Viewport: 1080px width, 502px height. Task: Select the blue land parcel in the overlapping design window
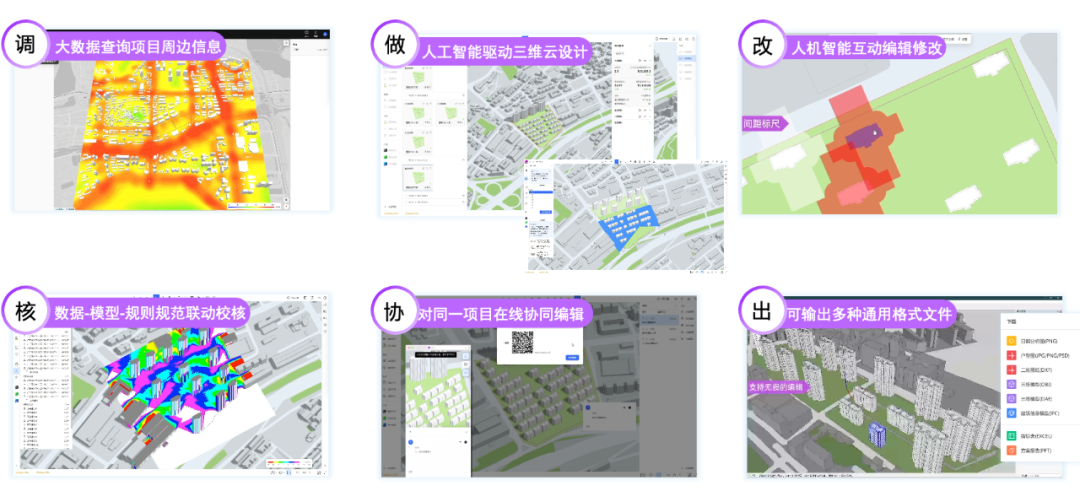coord(630,225)
